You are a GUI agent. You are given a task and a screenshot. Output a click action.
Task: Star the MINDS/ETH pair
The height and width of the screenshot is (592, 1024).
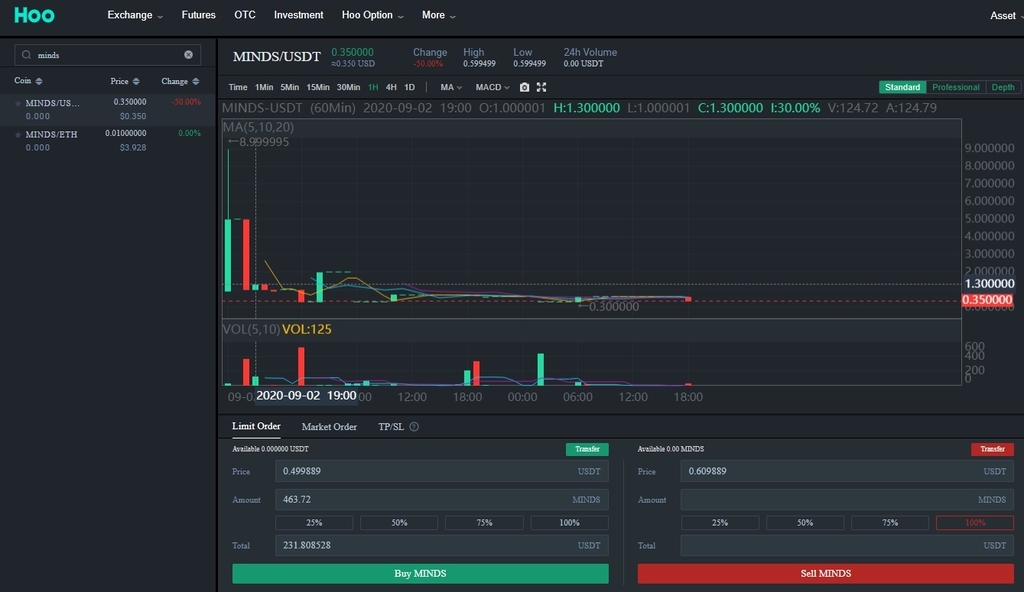coord(18,134)
